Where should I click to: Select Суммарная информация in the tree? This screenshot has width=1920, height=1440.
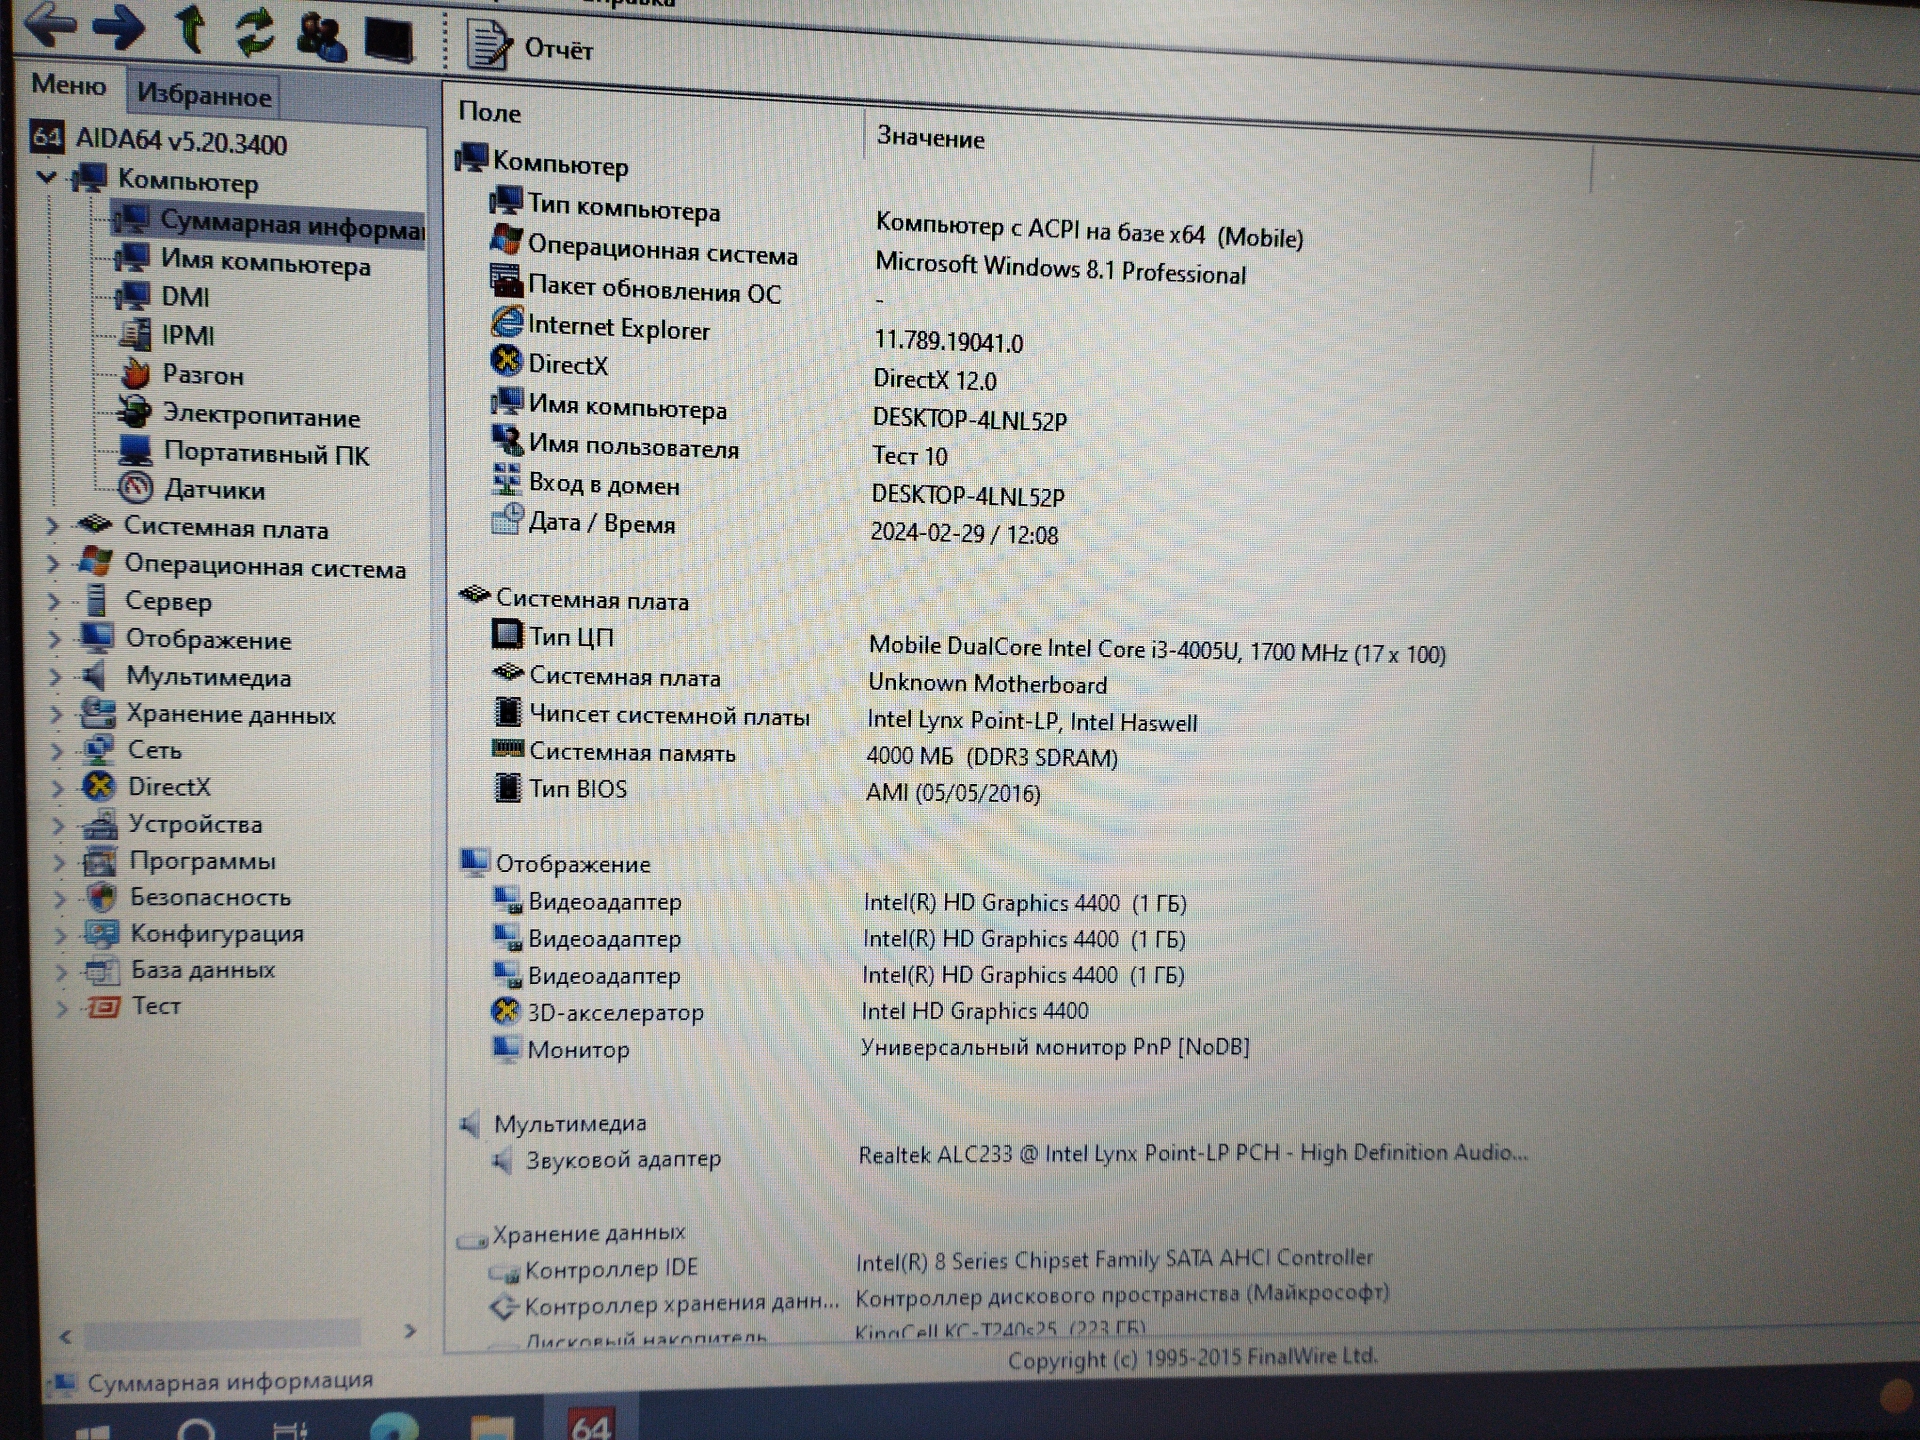(270, 223)
